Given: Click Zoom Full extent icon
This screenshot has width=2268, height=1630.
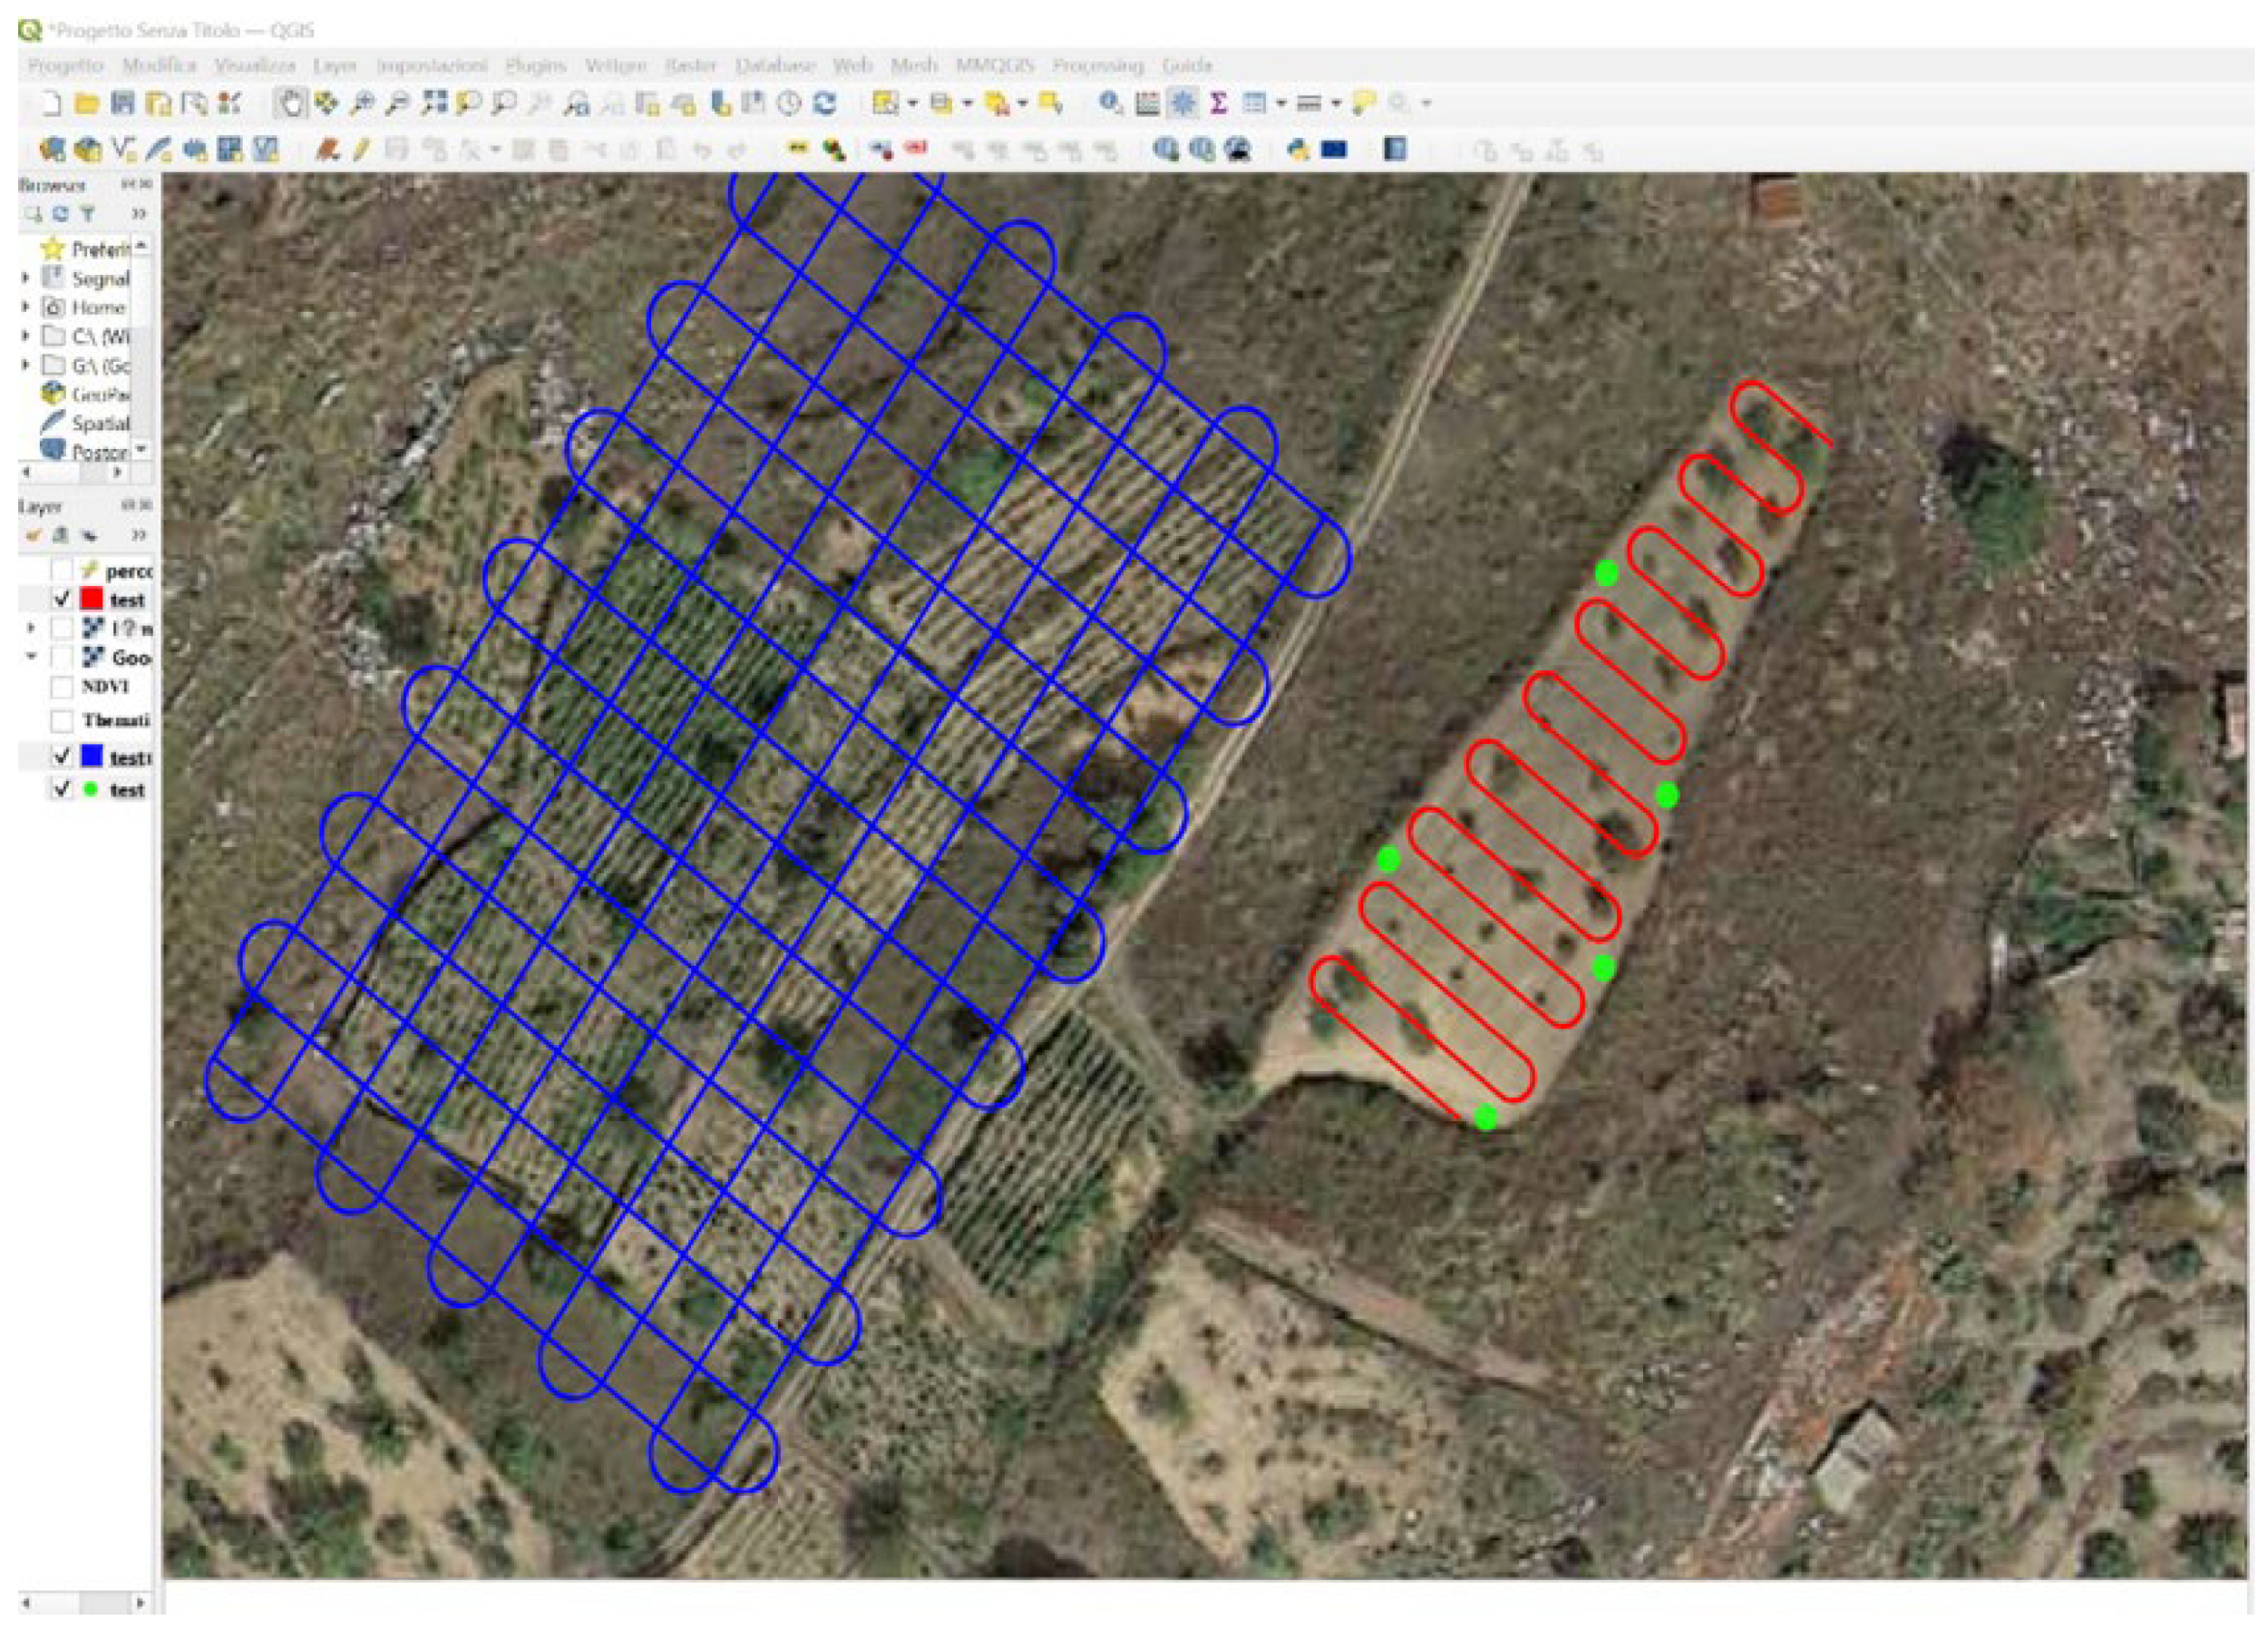Looking at the screenshot, I should pos(434,103).
